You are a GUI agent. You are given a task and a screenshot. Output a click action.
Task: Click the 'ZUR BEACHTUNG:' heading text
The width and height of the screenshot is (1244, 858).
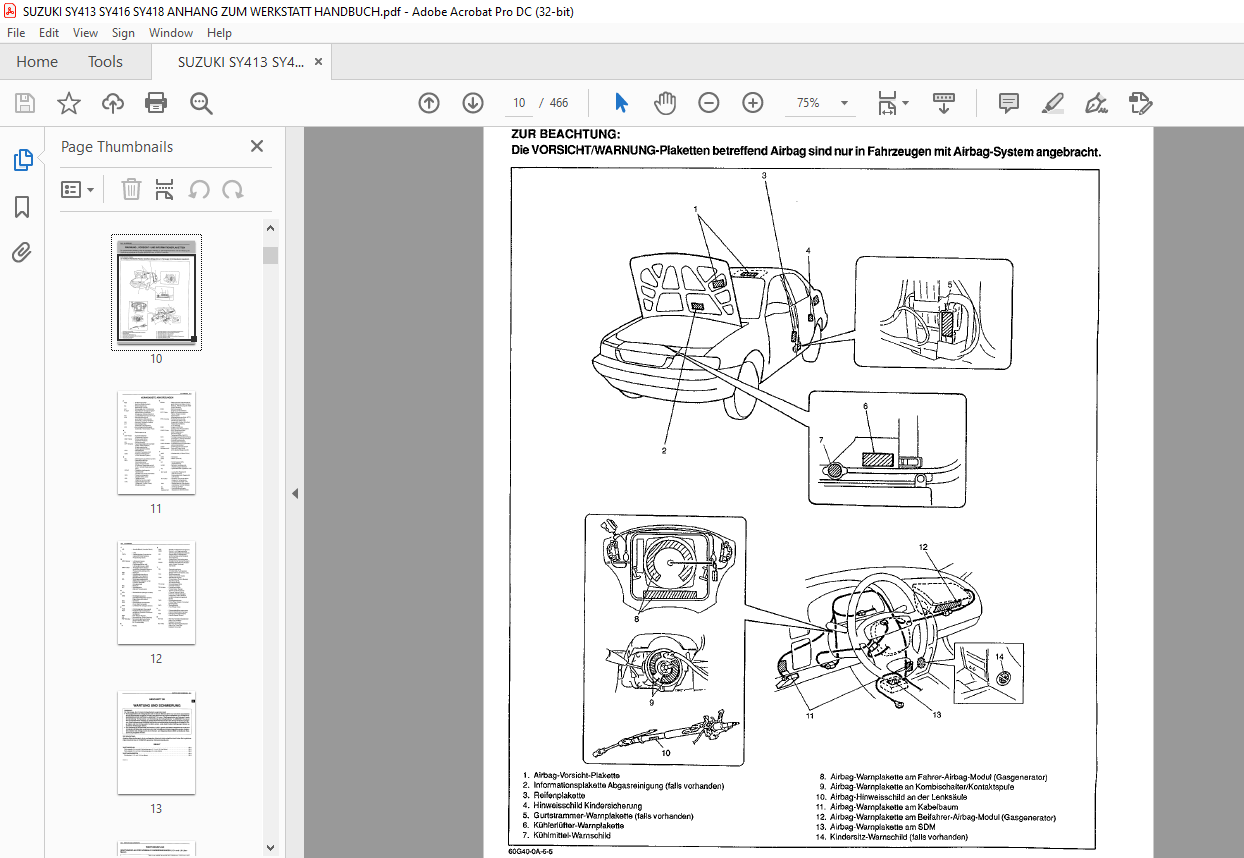click(566, 134)
